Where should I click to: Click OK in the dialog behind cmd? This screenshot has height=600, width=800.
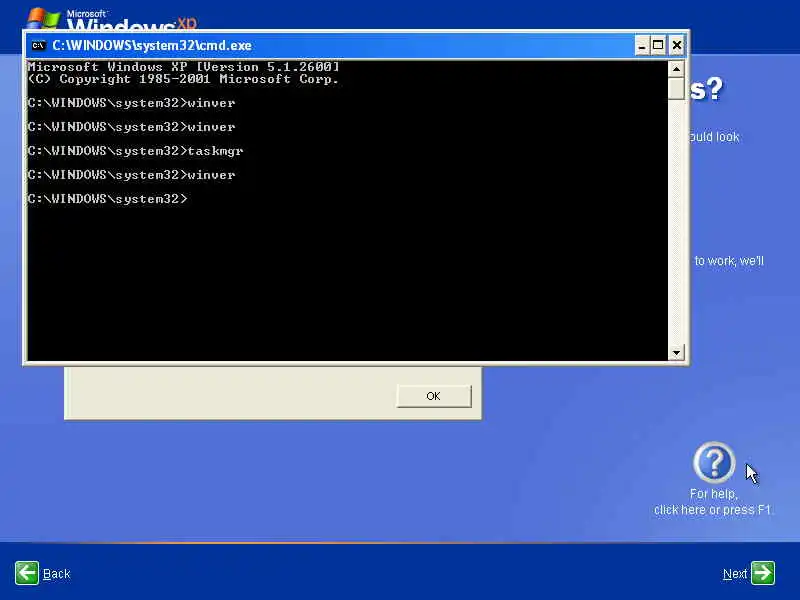point(434,396)
